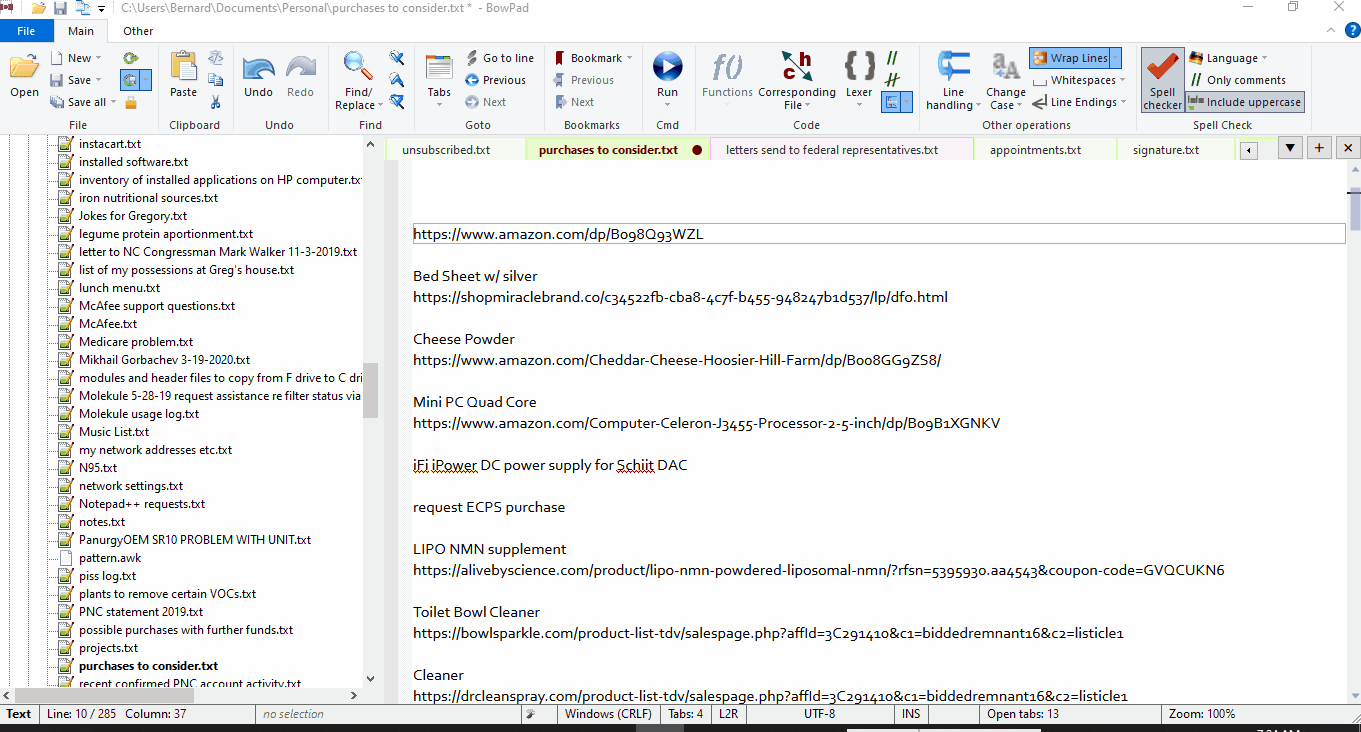
Task: Select the Change Case icon
Action: pyautogui.click(x=1005, y=78)
